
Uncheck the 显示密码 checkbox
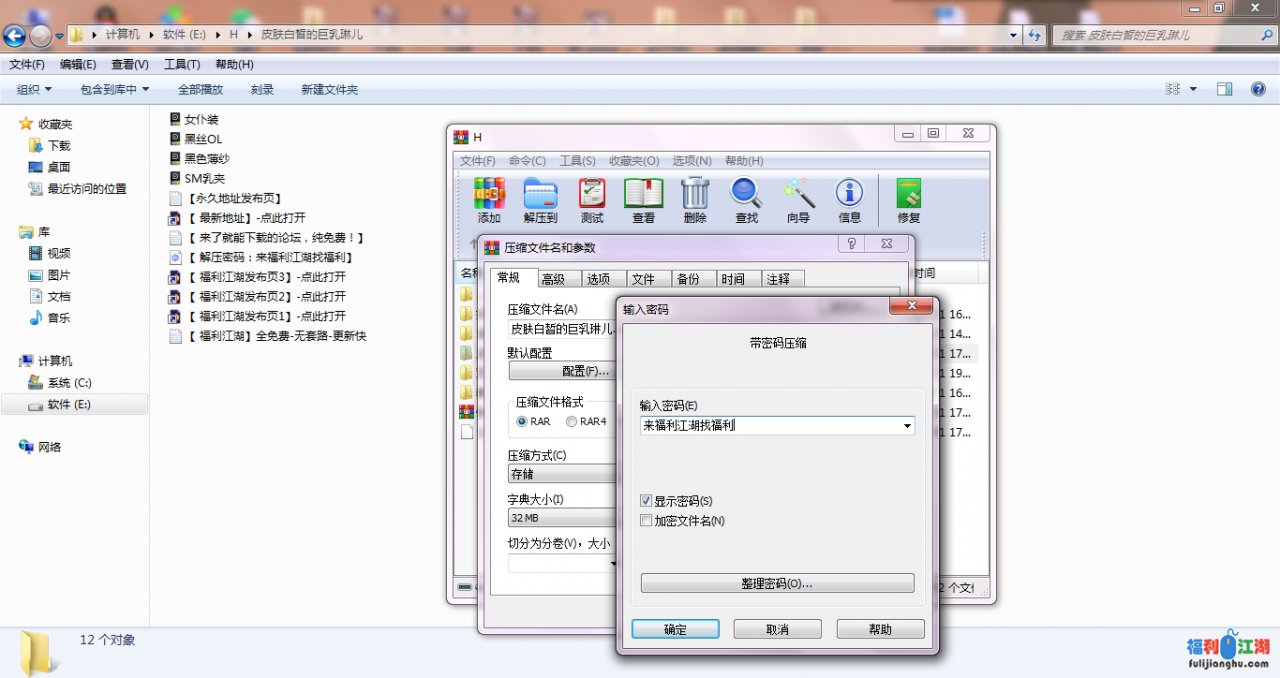(x=645, y=500)
